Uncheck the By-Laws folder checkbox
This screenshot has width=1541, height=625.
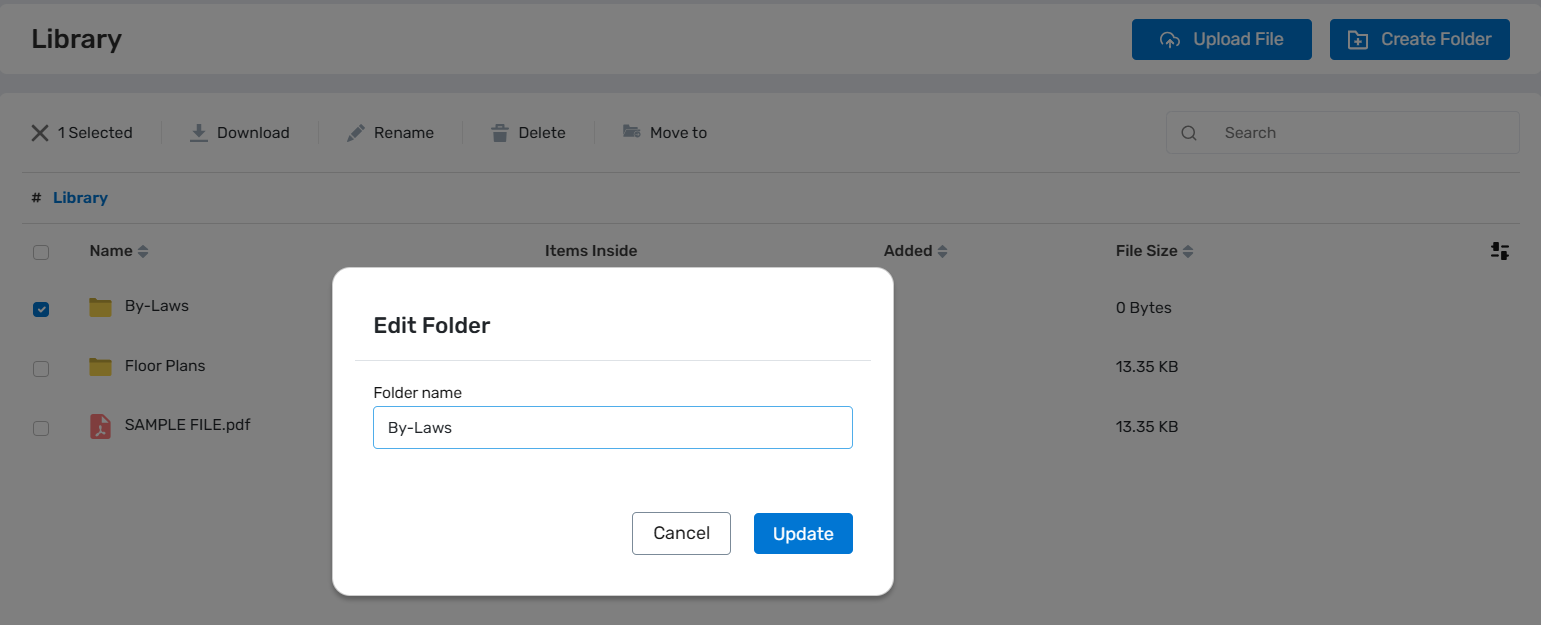point(41,309)
